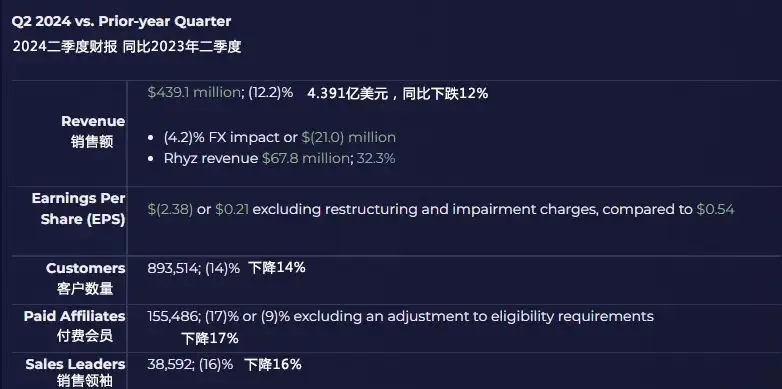This screenshot has height=389, width=782.
Task: Click the $(2.38) EPS value
Action: coord(170,209)
